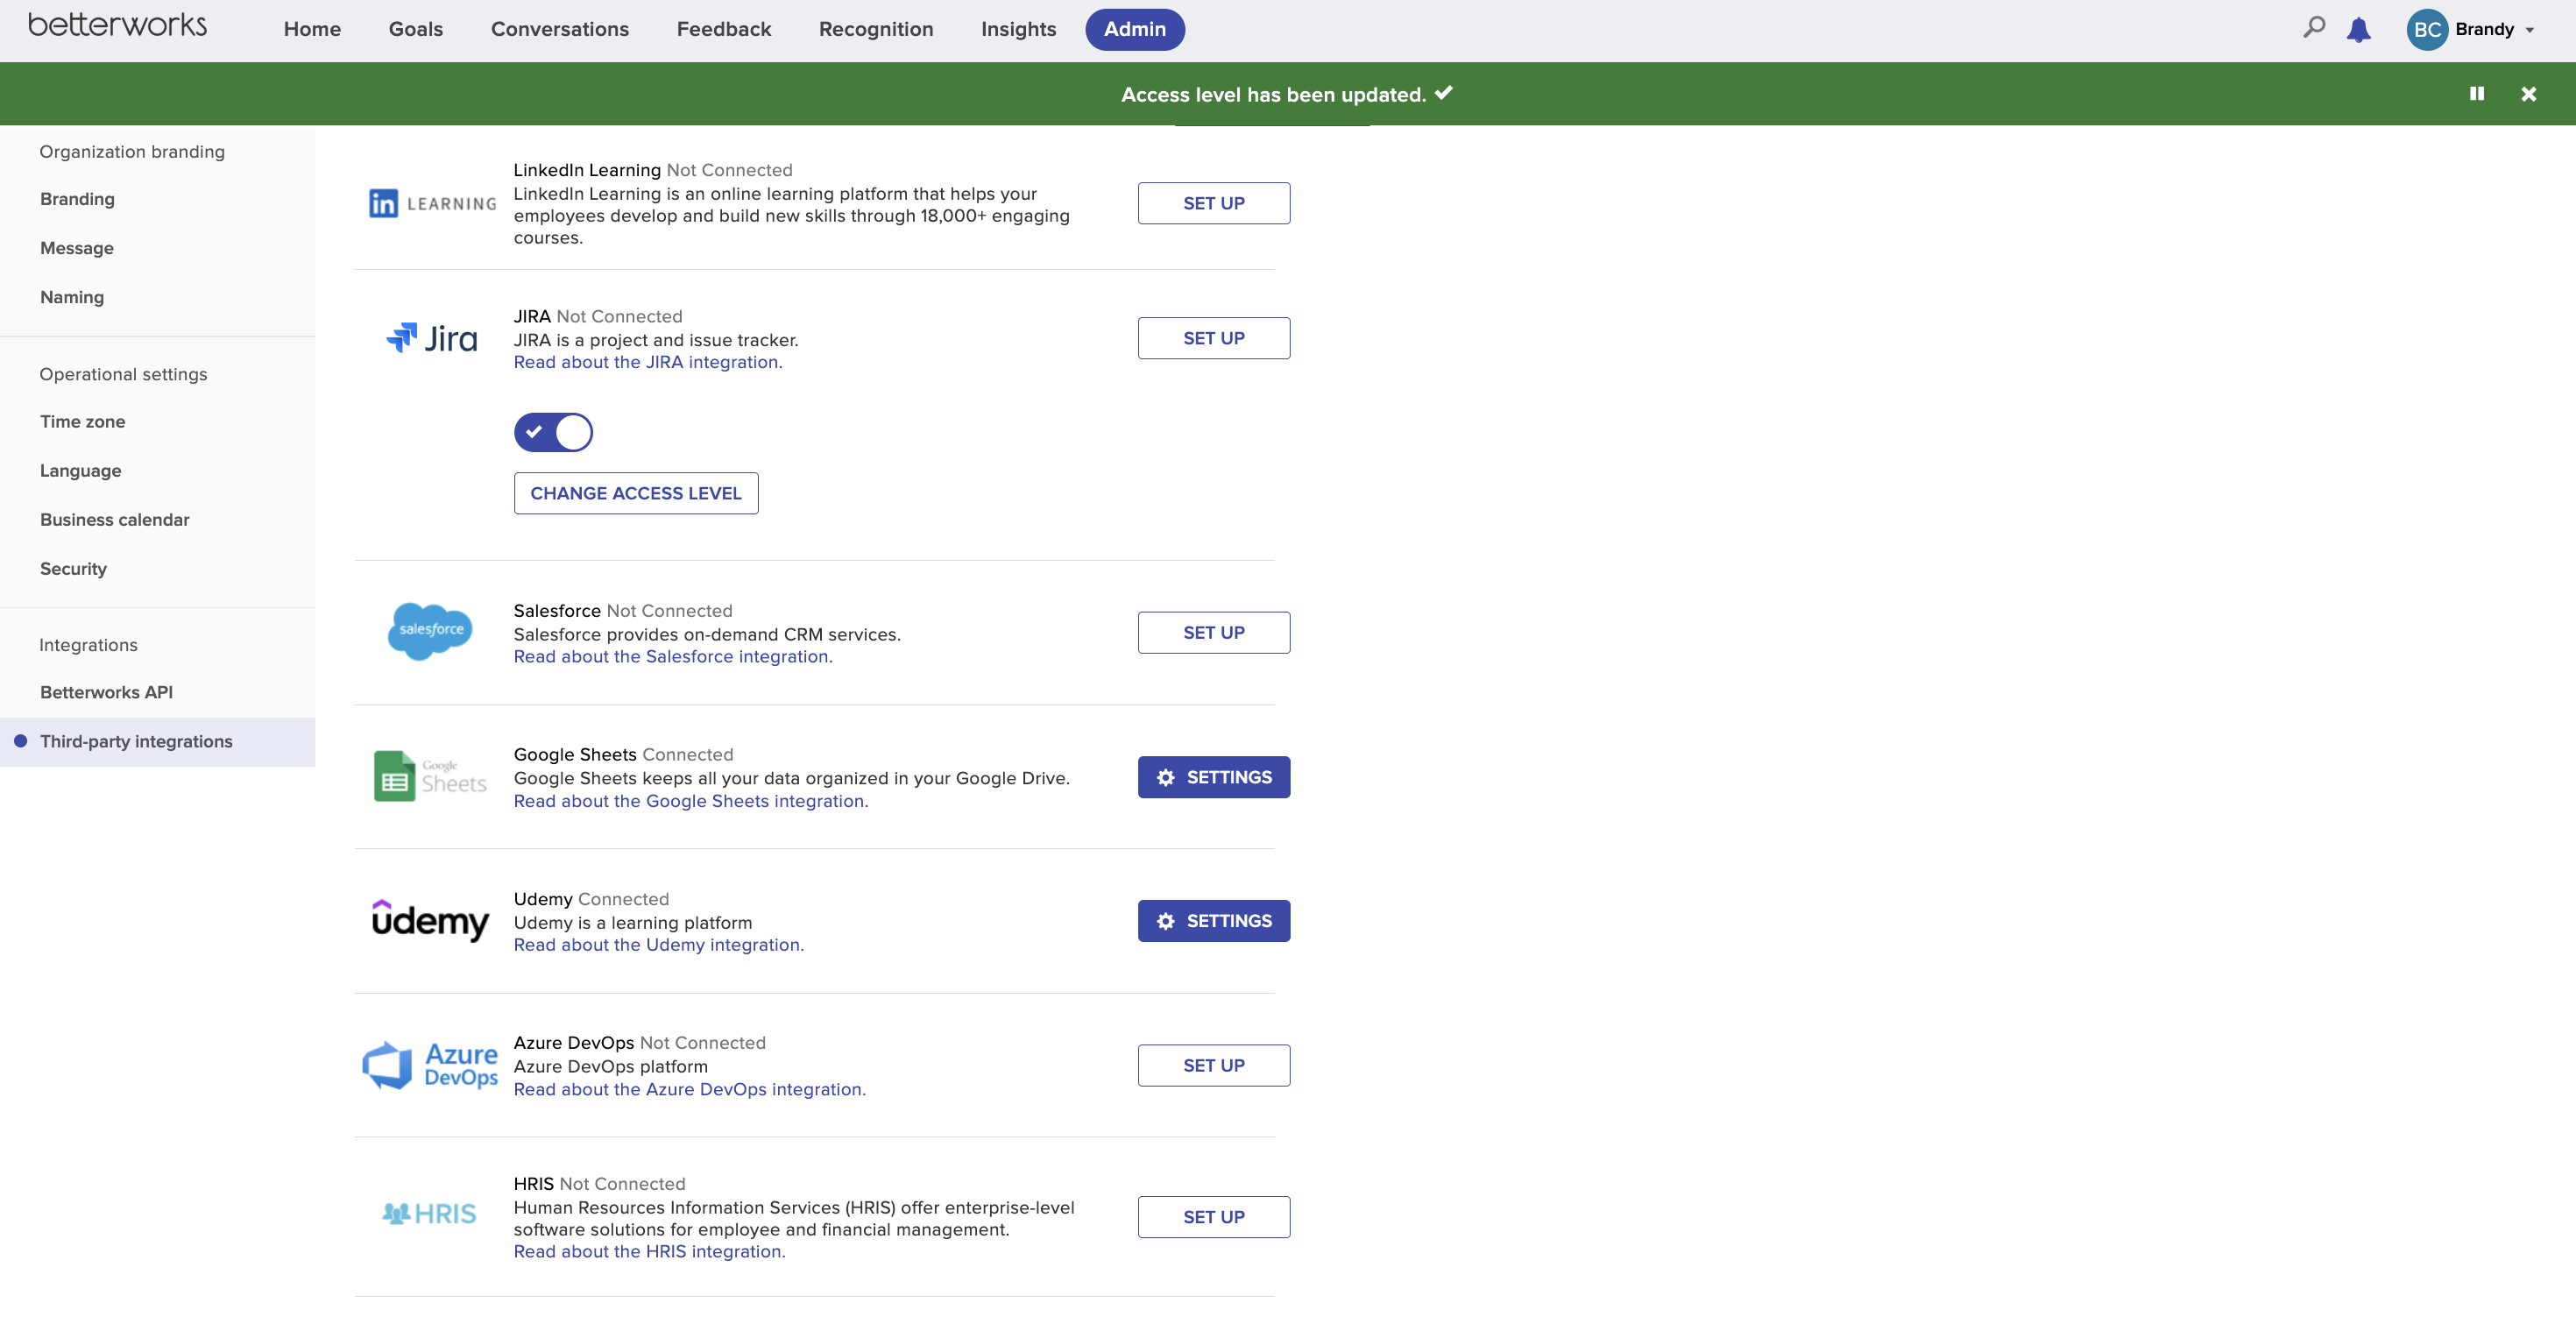This screenshot has height=1317, width=2576.
Task: Click the LinkedIn Learning logo
Action: point(432,203)
